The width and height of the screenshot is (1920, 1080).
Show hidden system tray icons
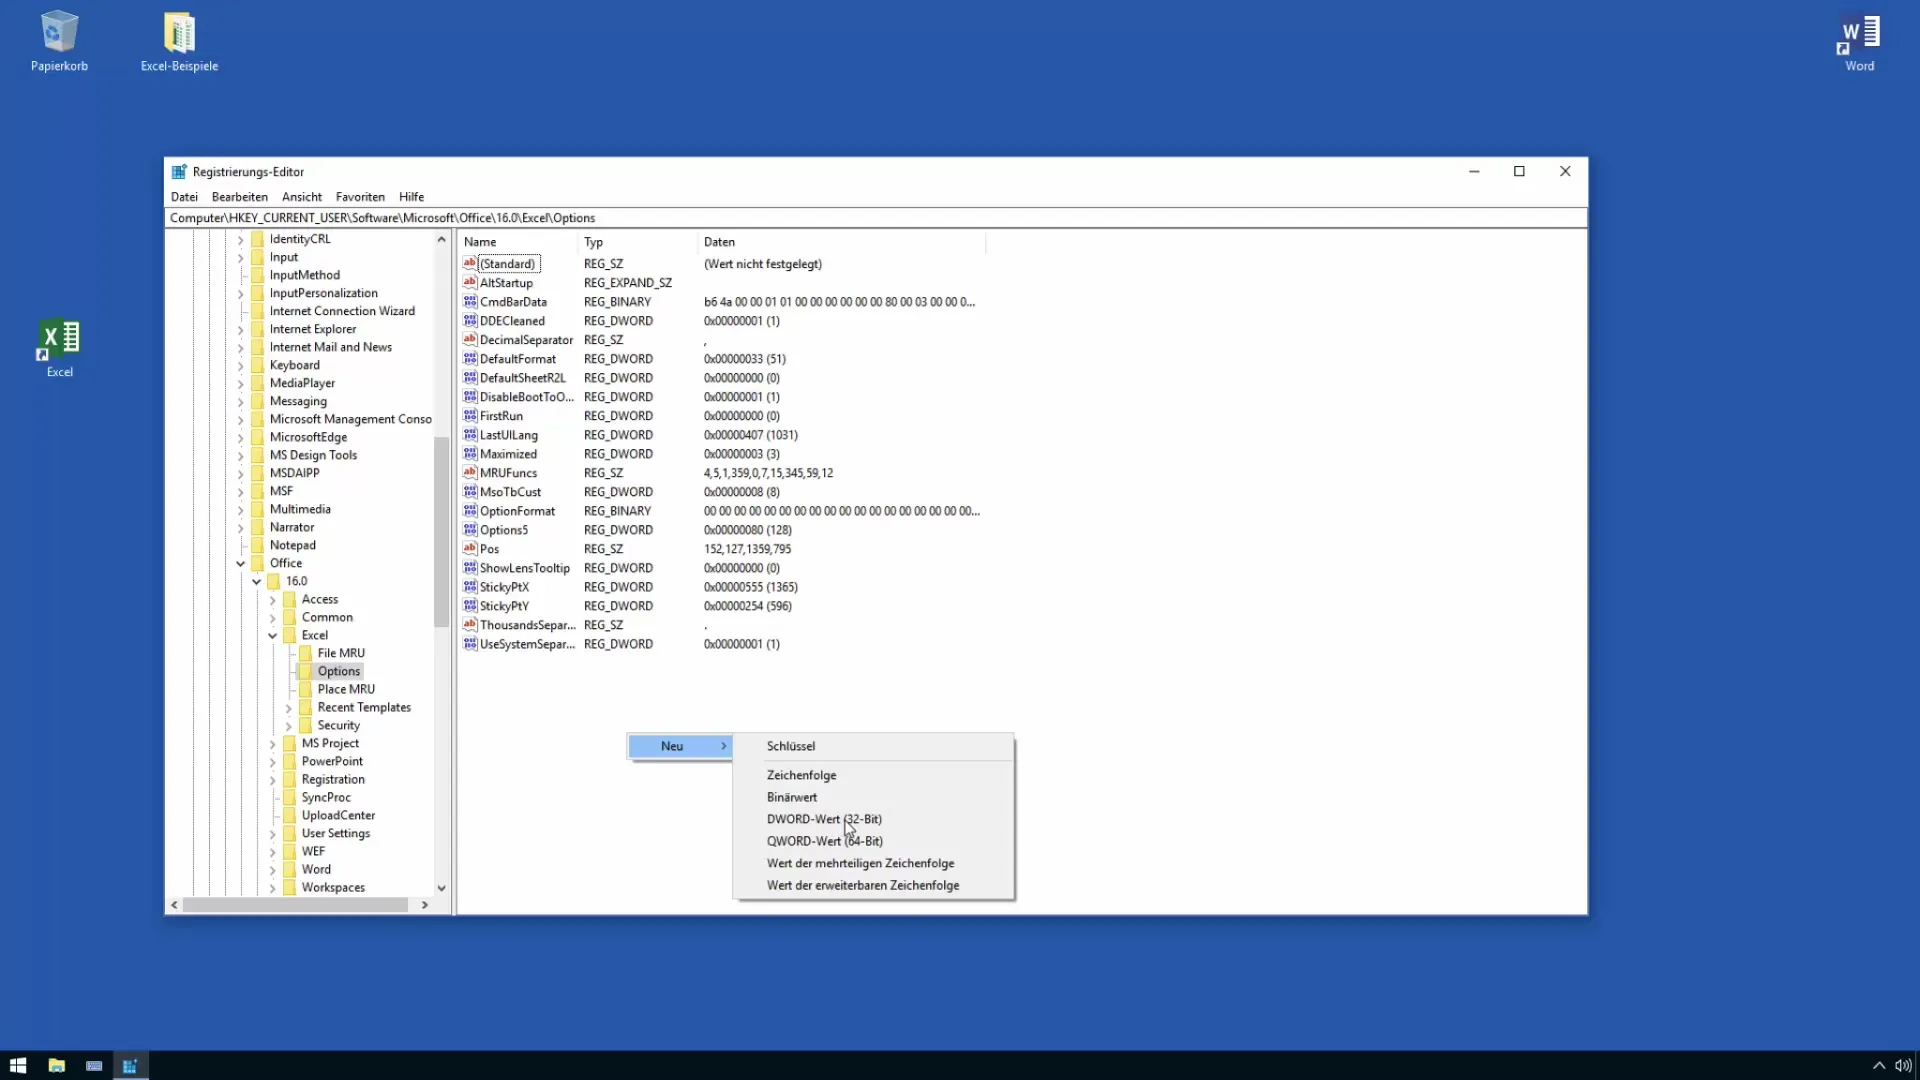[1878, 1066]
